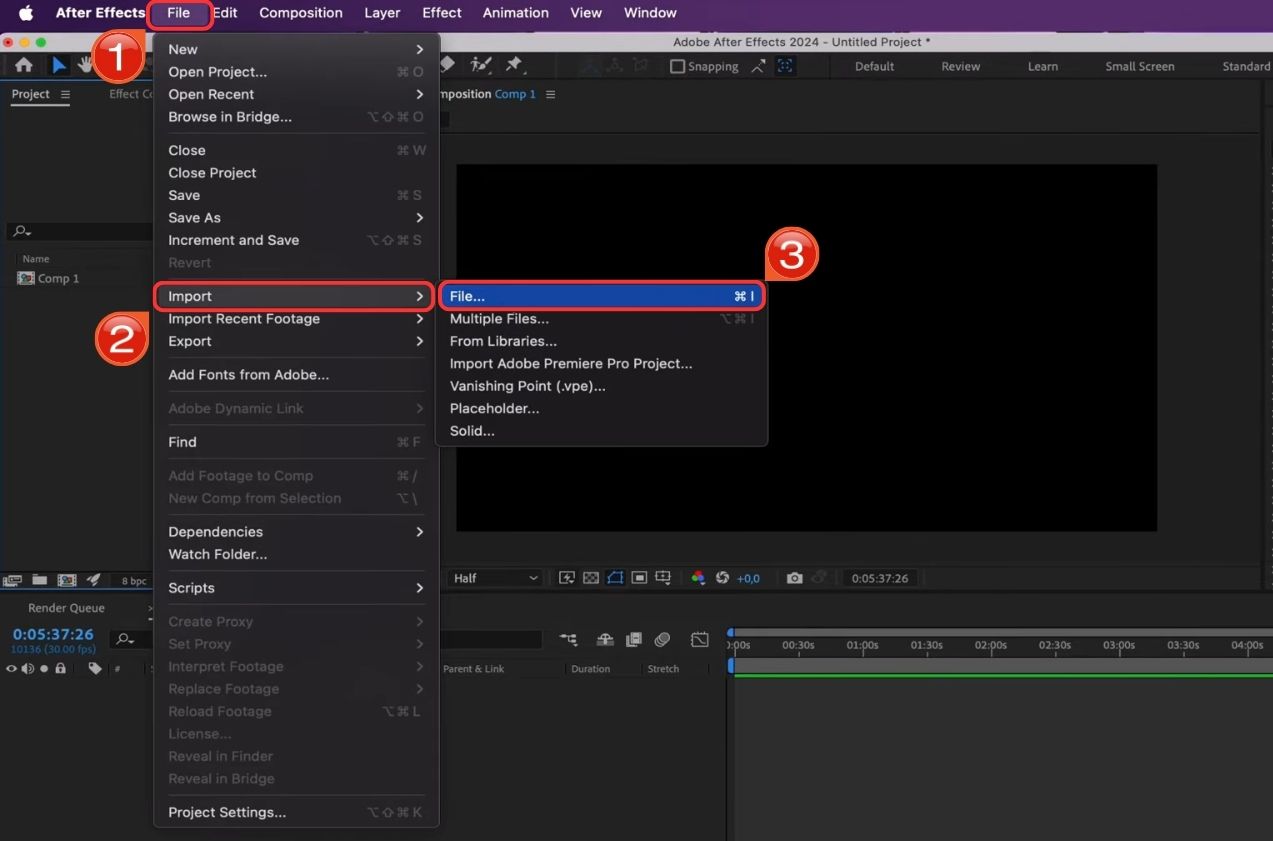Screen dimensions: 1273x841
Task: Open the Project panel options menu
Action: pos(65,94)
